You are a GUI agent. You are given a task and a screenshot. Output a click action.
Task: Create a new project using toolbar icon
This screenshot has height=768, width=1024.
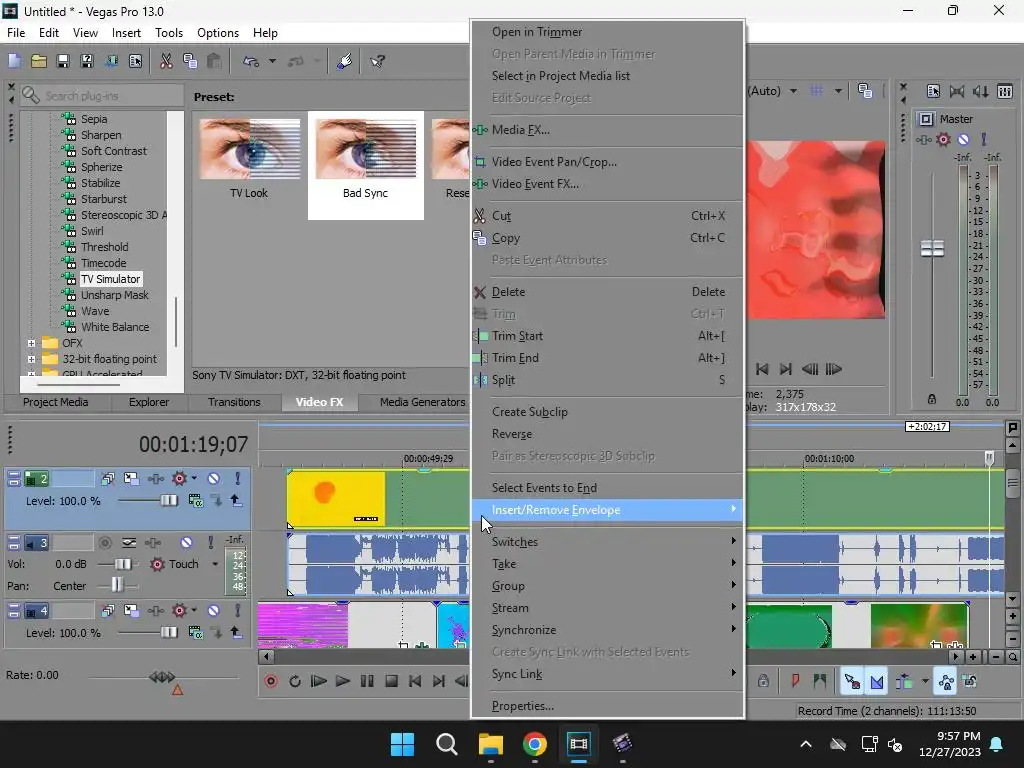coord(14,61)
